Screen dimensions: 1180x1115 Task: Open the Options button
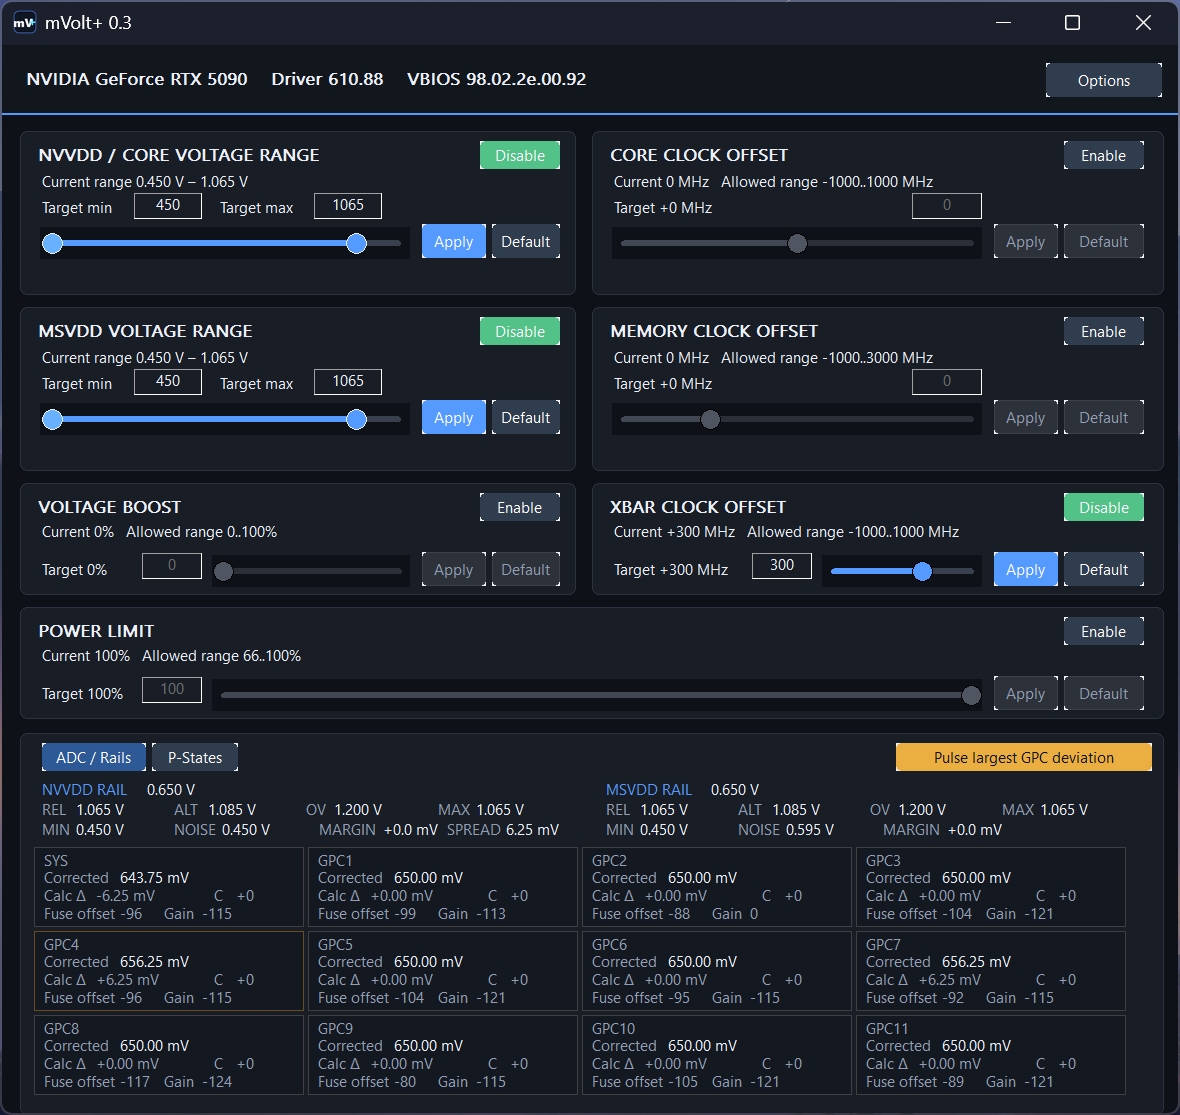click(1103, 81)
